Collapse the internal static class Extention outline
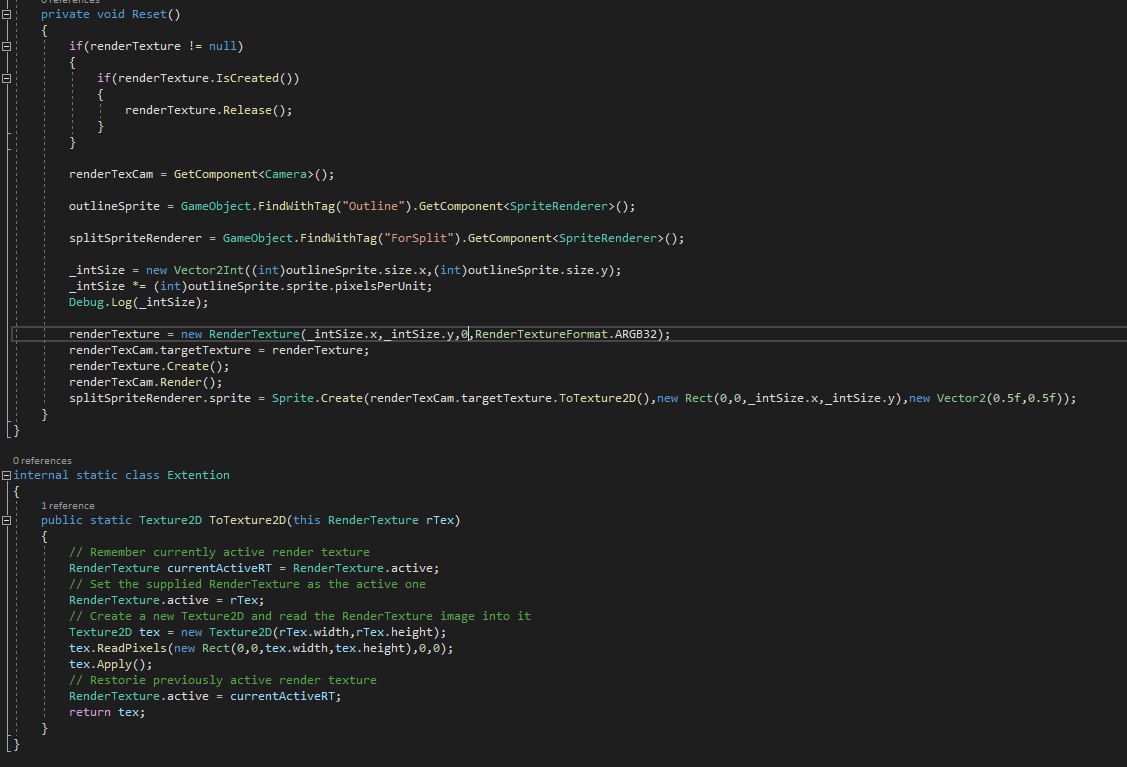Screen dimensions: 1127x767 6,475
